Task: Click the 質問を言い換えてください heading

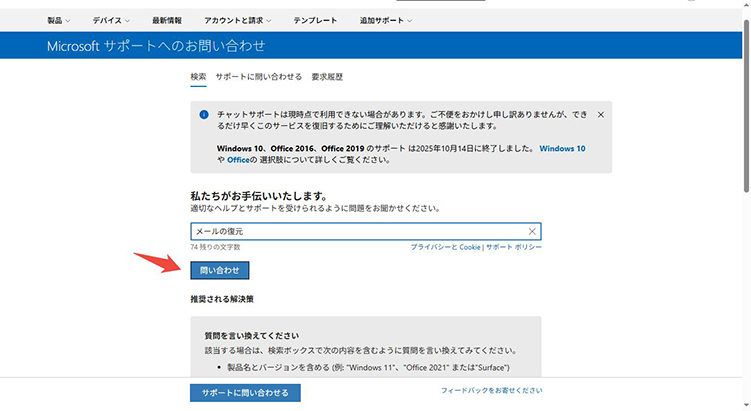Action: pos(252,335)
